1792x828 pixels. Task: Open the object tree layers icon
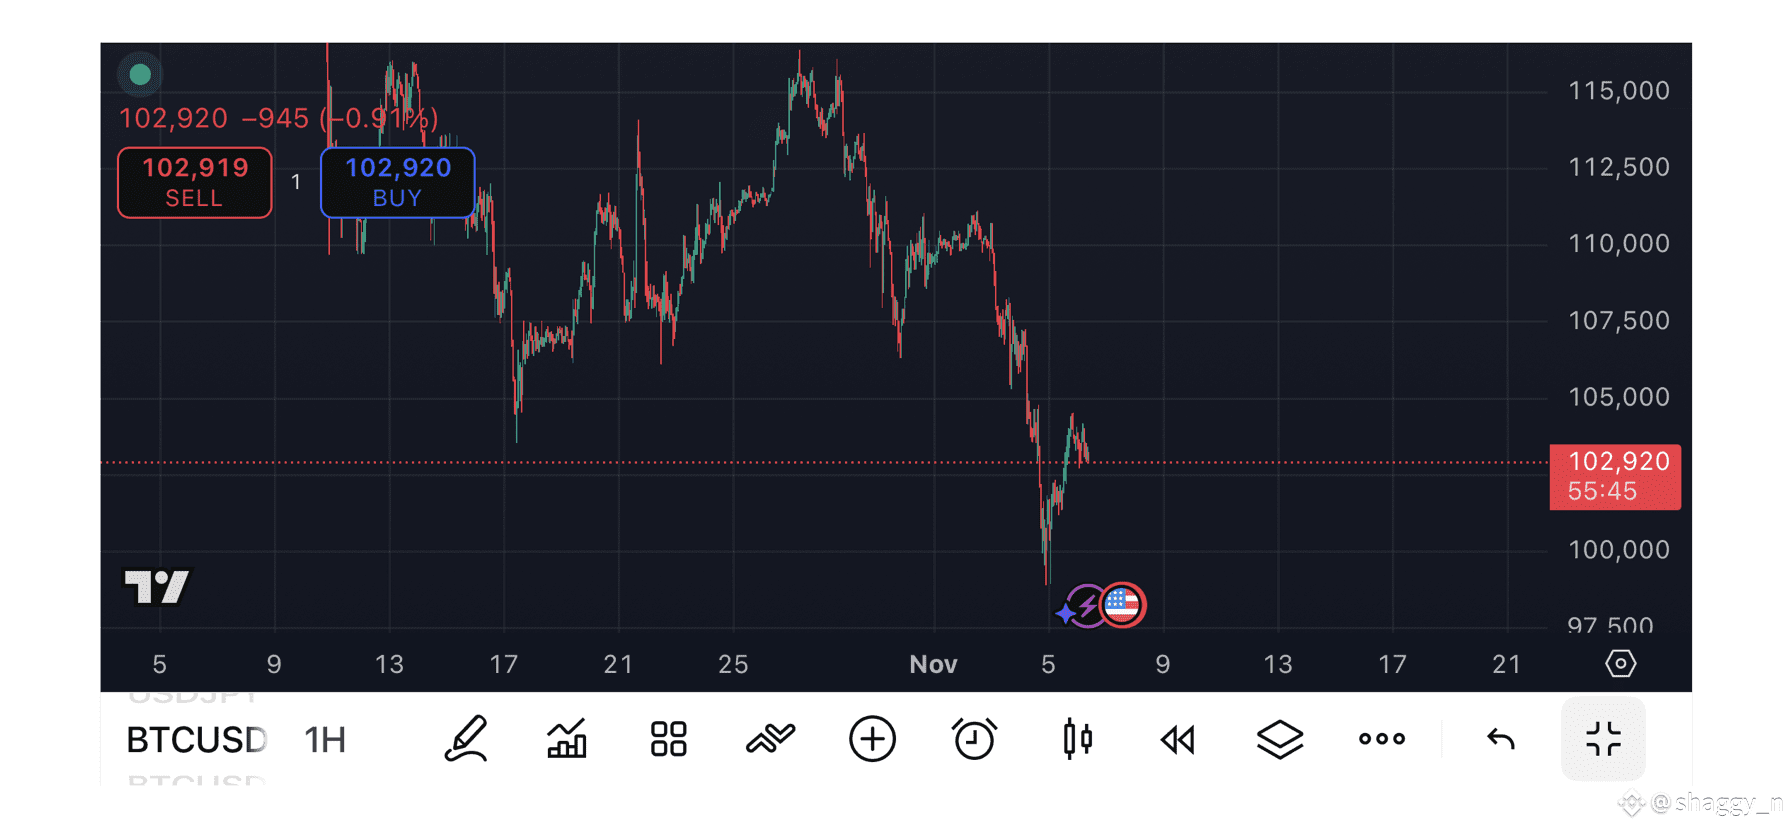point(1280,740)
